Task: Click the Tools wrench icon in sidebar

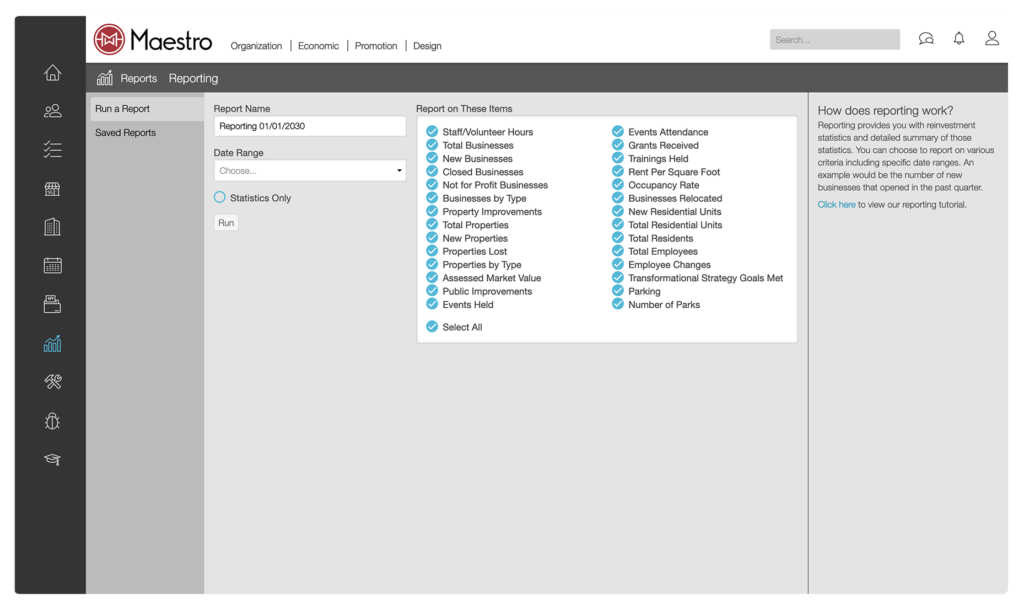Action: [52, 381]
